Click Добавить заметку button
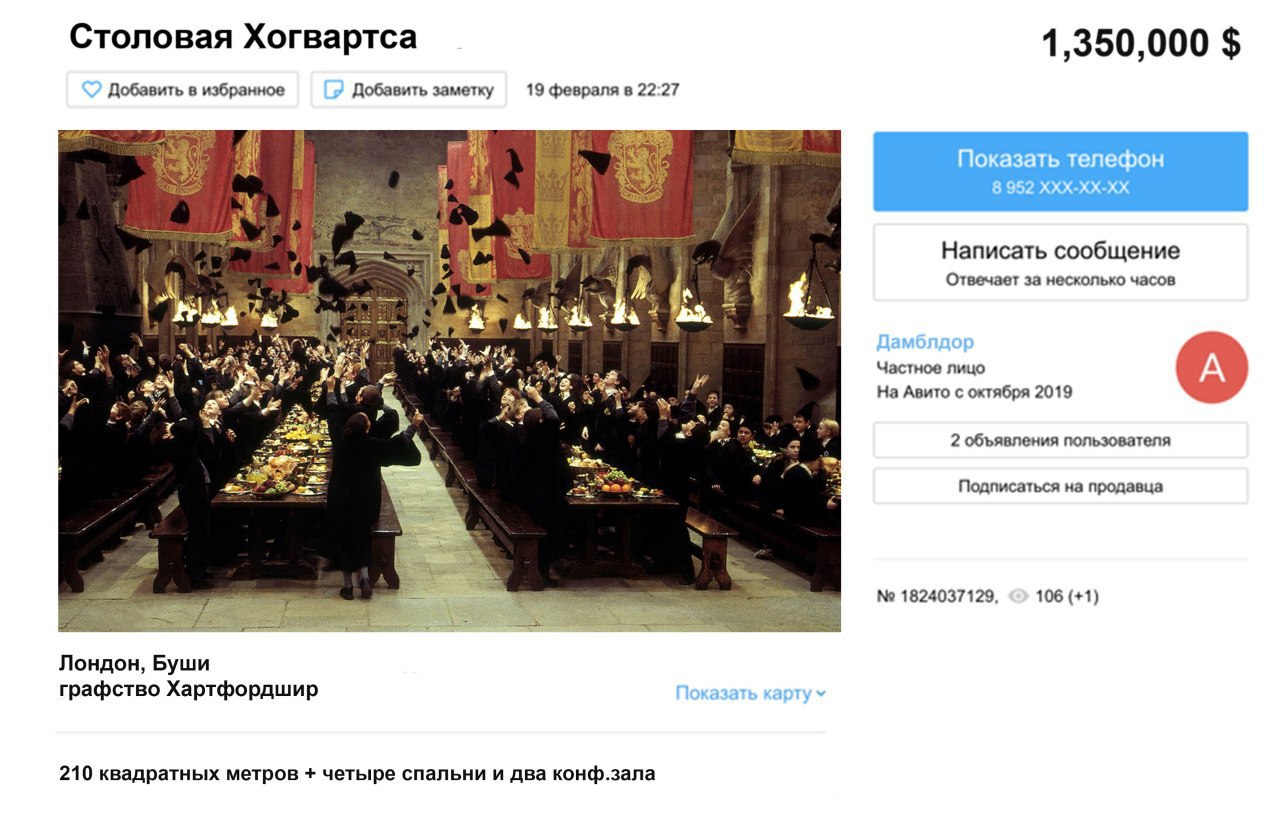Viewport: 1280px width, 822px height. tap(409, 90)
